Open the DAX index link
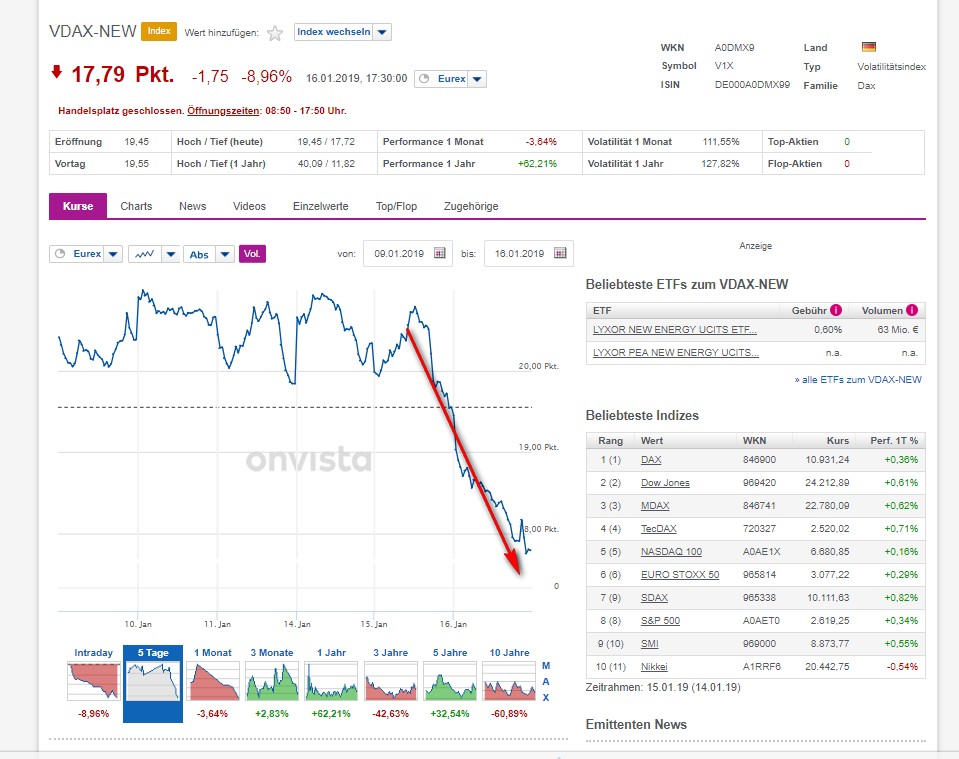This screenshot has height=759, width=959. 651,459
